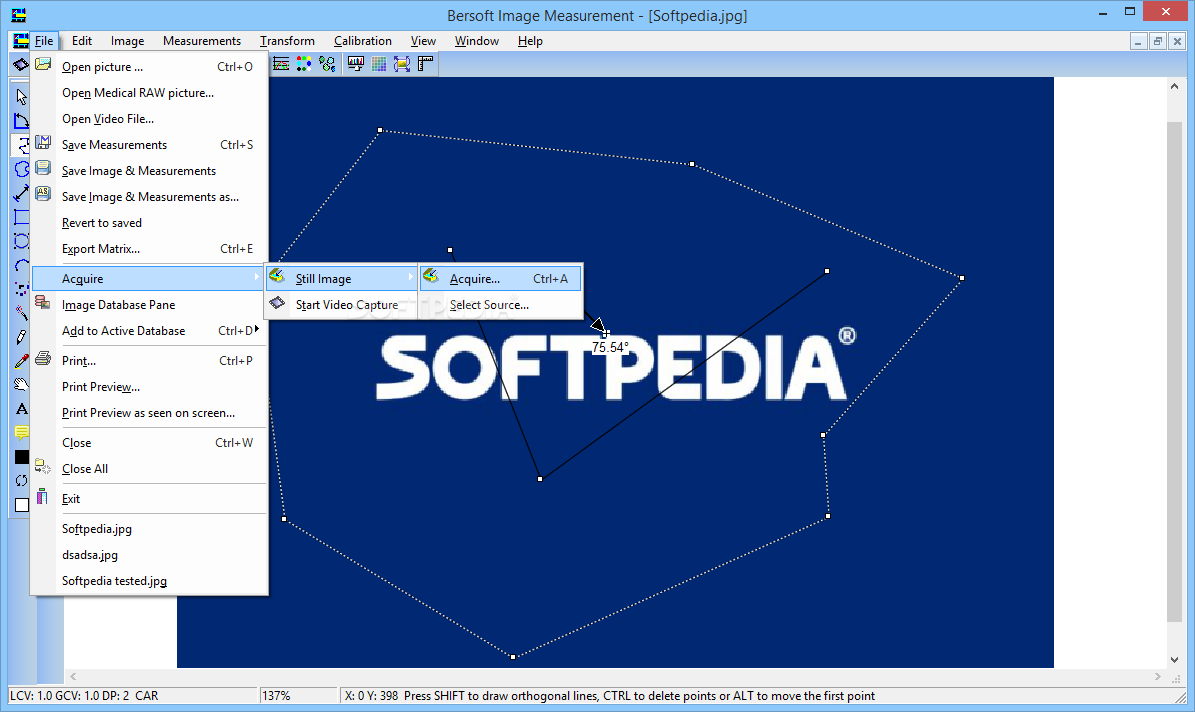Screen dimensions: 1195x712
Task: Expand the Acquire submenu arrow
Action: (x=257, y=277)
